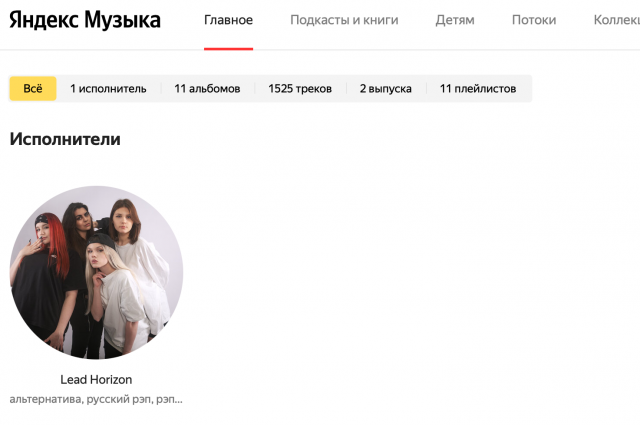Open the альтернатива genre link
This screenshot has height=425, width=640.
(x=47, y=399)
